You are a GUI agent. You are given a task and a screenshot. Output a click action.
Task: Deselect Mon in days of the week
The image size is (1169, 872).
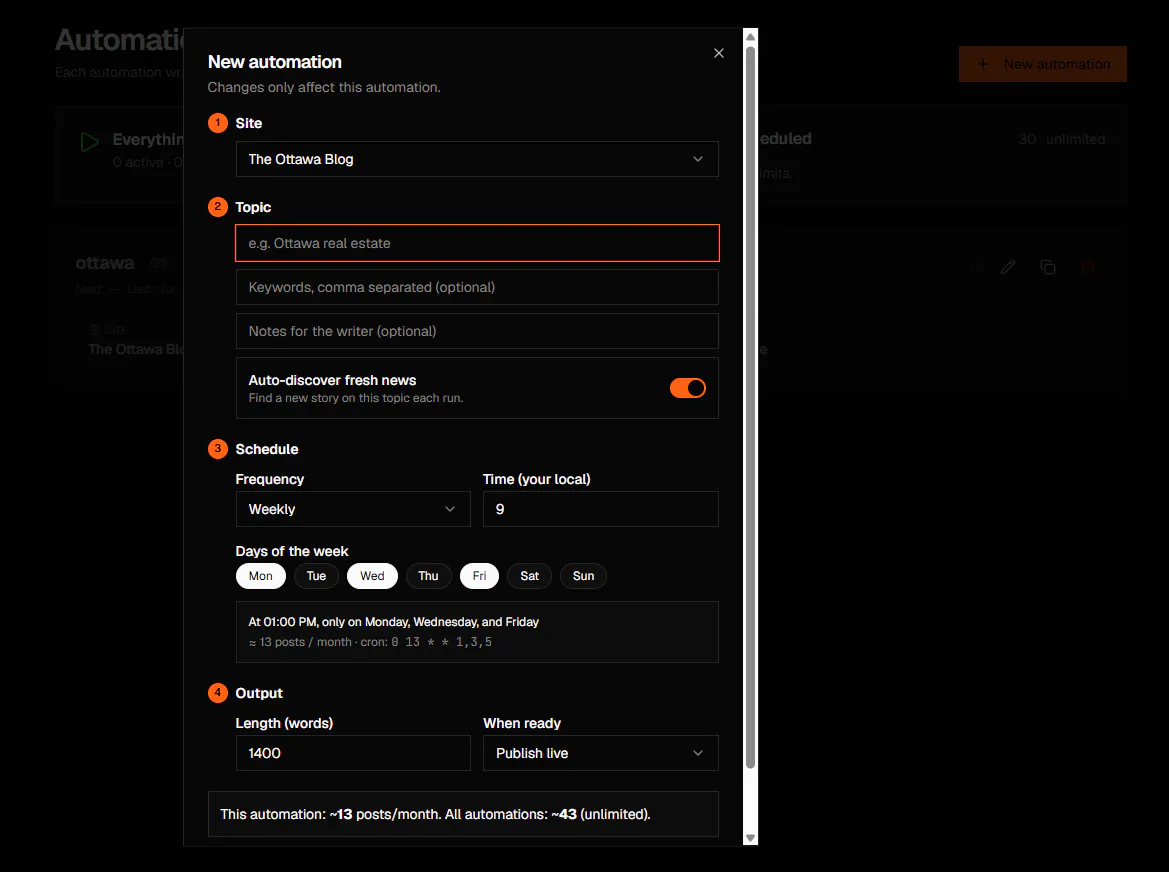click(x=261, y=575)
